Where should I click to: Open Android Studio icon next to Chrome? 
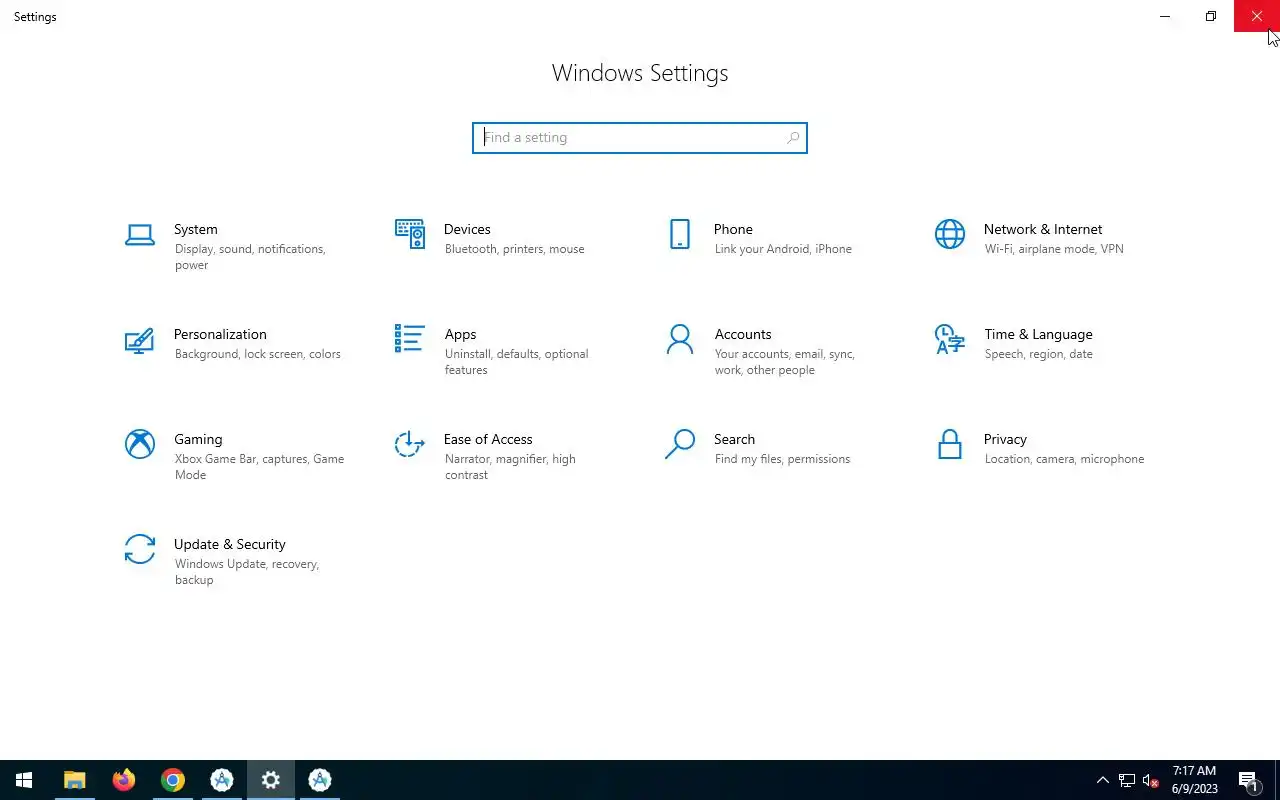tap(221, 780)
